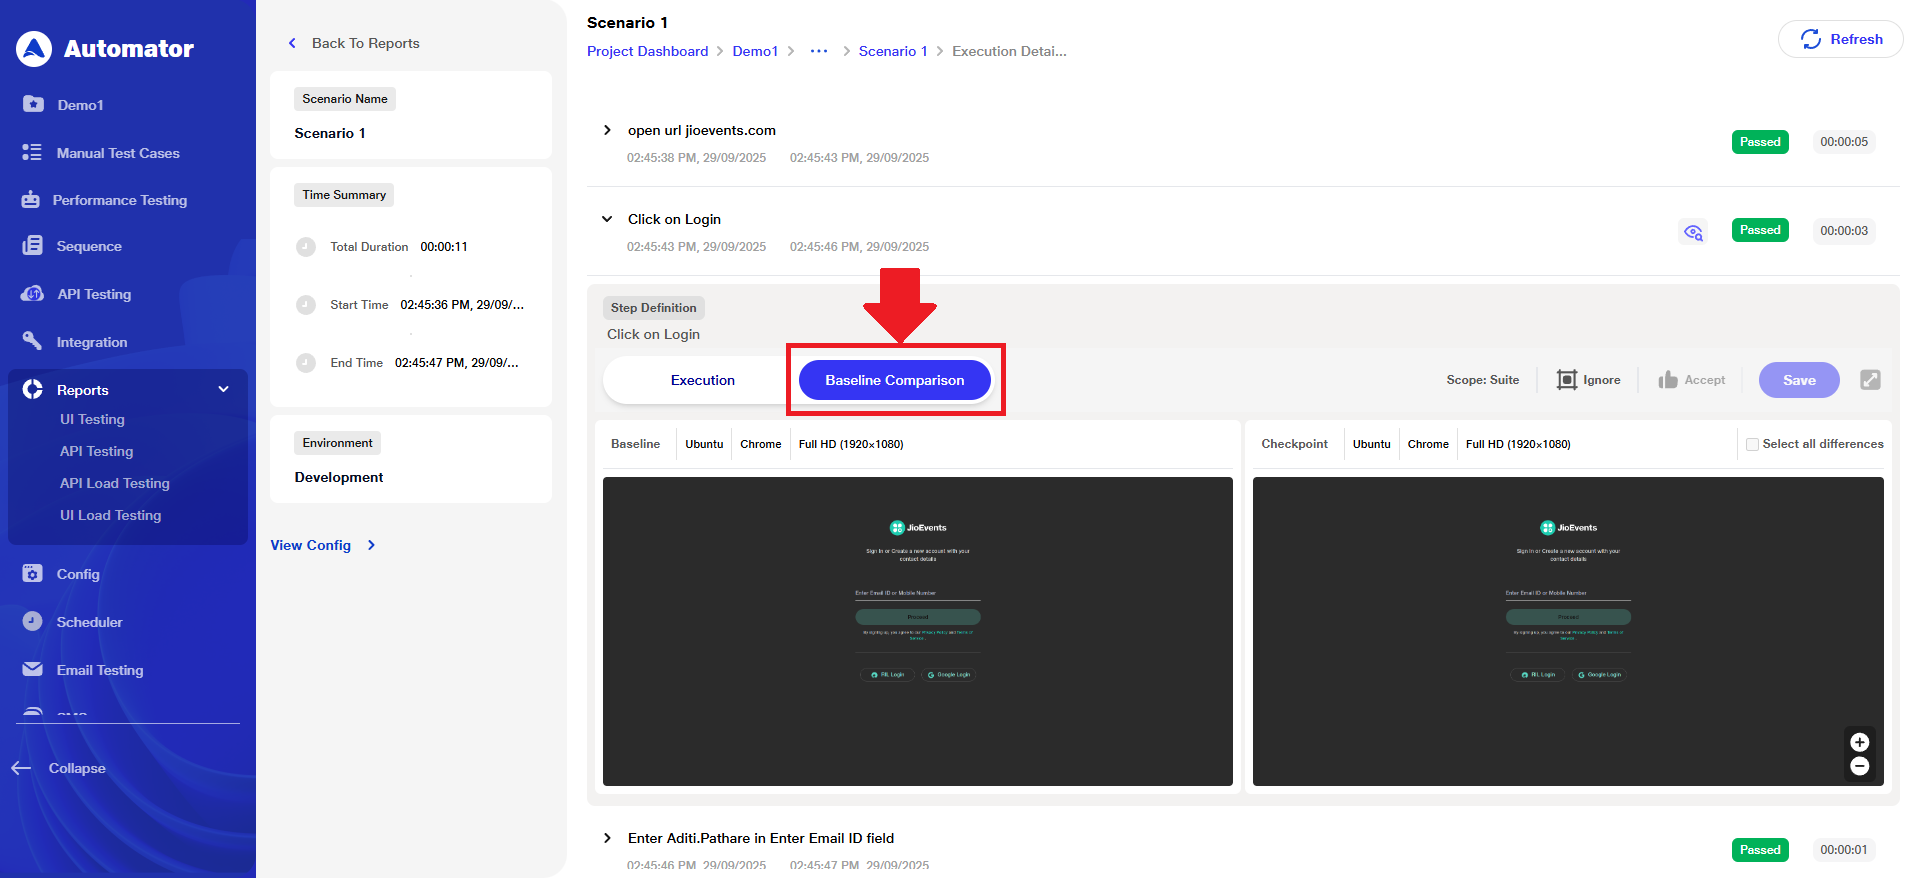Zoom out on the checkpoint image

[1859, 766]
